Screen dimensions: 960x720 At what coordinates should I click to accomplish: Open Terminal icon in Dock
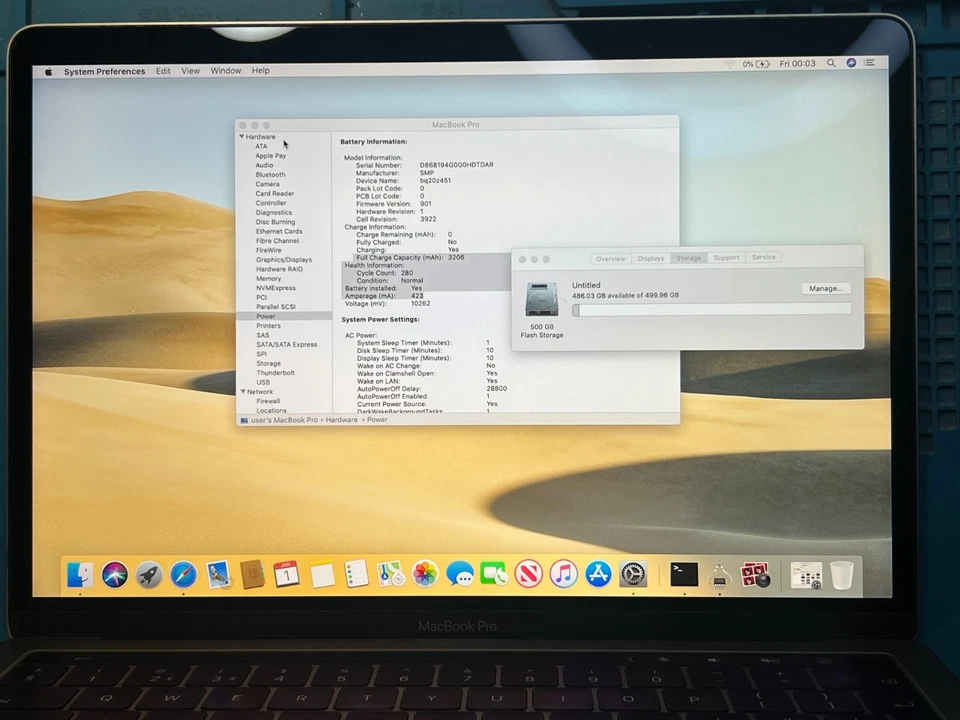pyautogui.click(x=684, y=574)
